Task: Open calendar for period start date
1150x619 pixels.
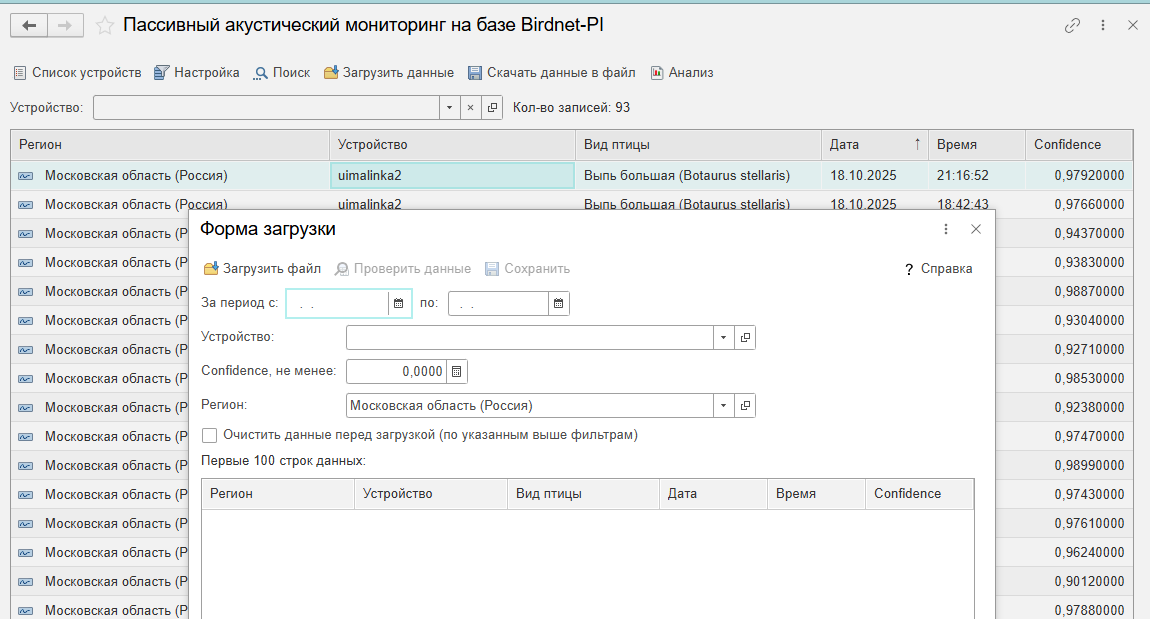Action: [x=398, y=303]
